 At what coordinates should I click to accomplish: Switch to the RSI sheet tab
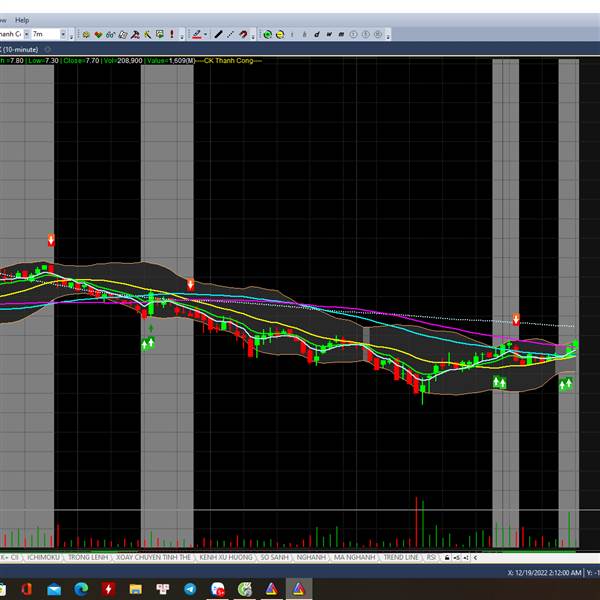[x=431, y=557]
